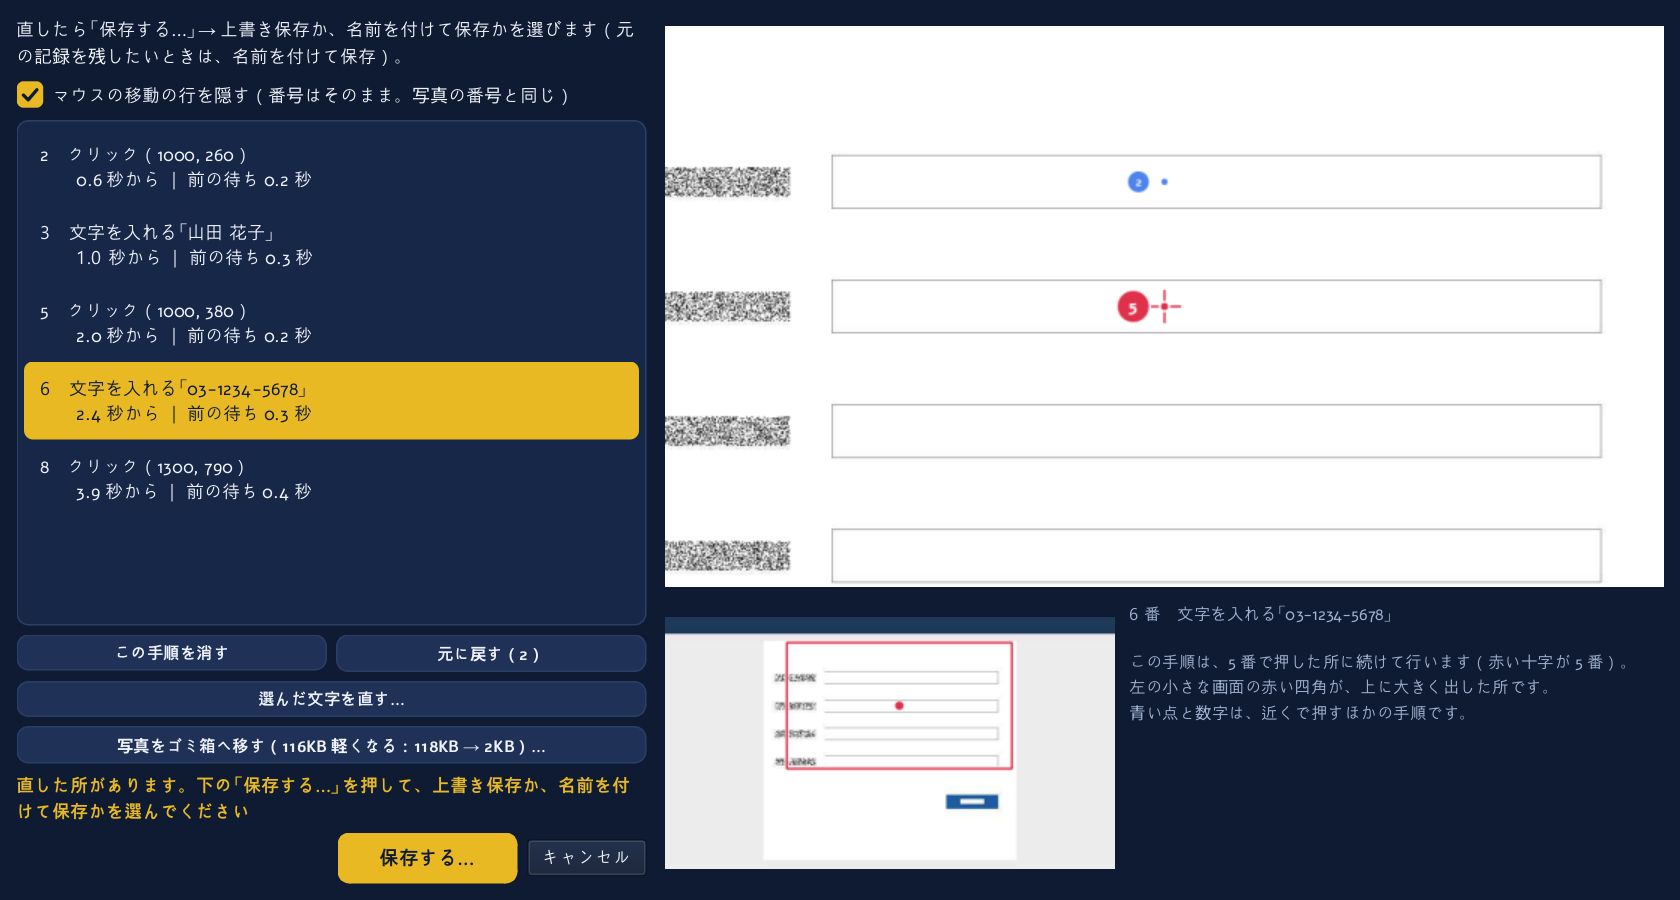The height and width of the screenshot is (900, 1680).
Task: Click the yellow warning text '直した所があります'
Action: [323, 798]
